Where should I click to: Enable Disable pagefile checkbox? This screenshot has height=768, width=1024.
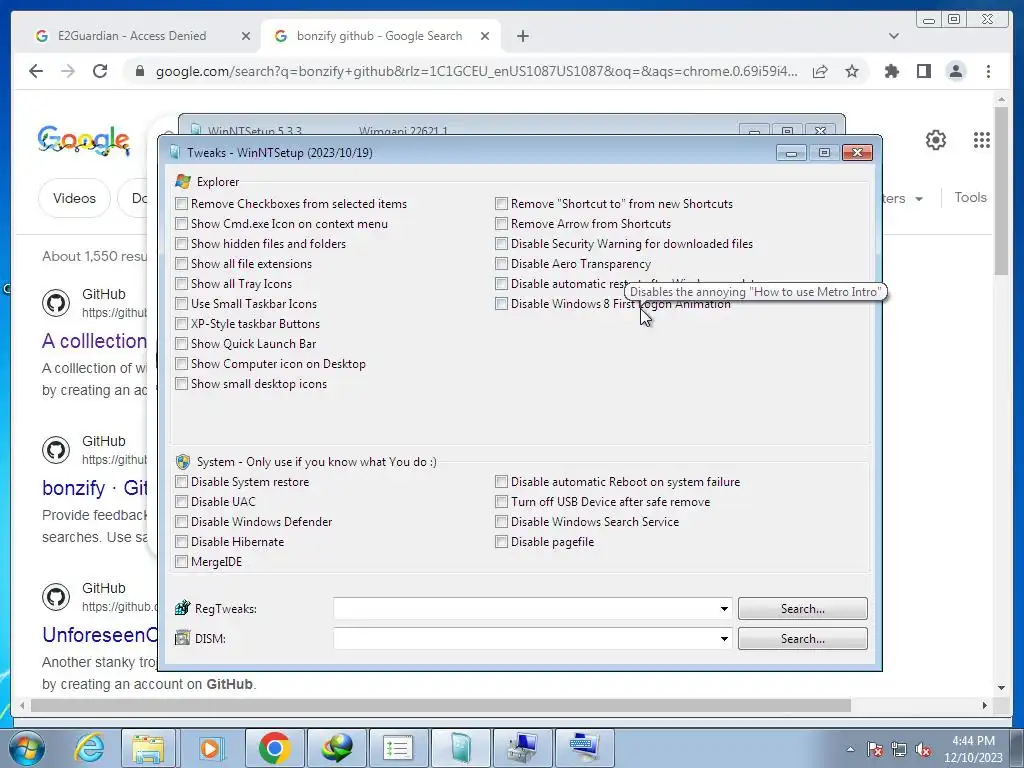501,542
